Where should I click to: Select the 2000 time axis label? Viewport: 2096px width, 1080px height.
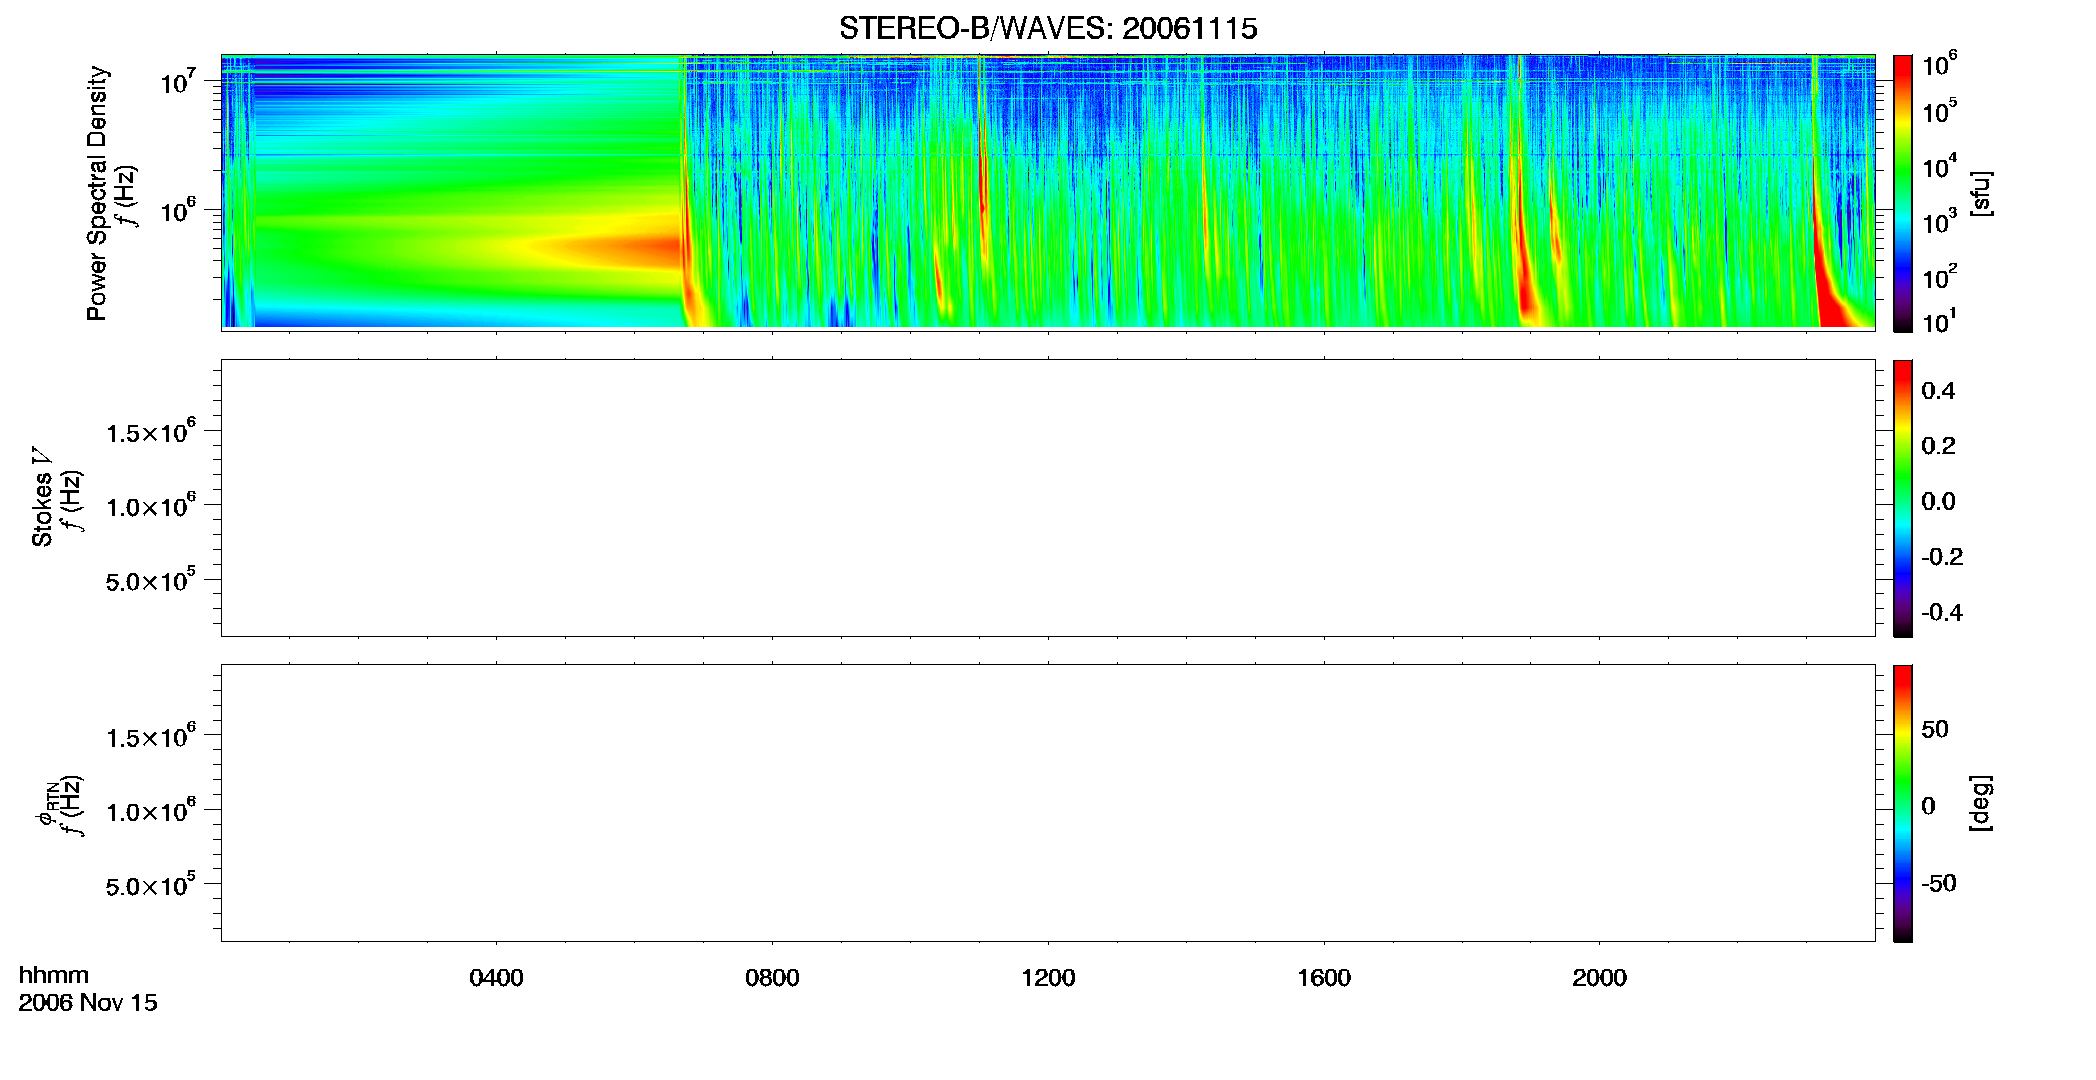click(1599, 978)
